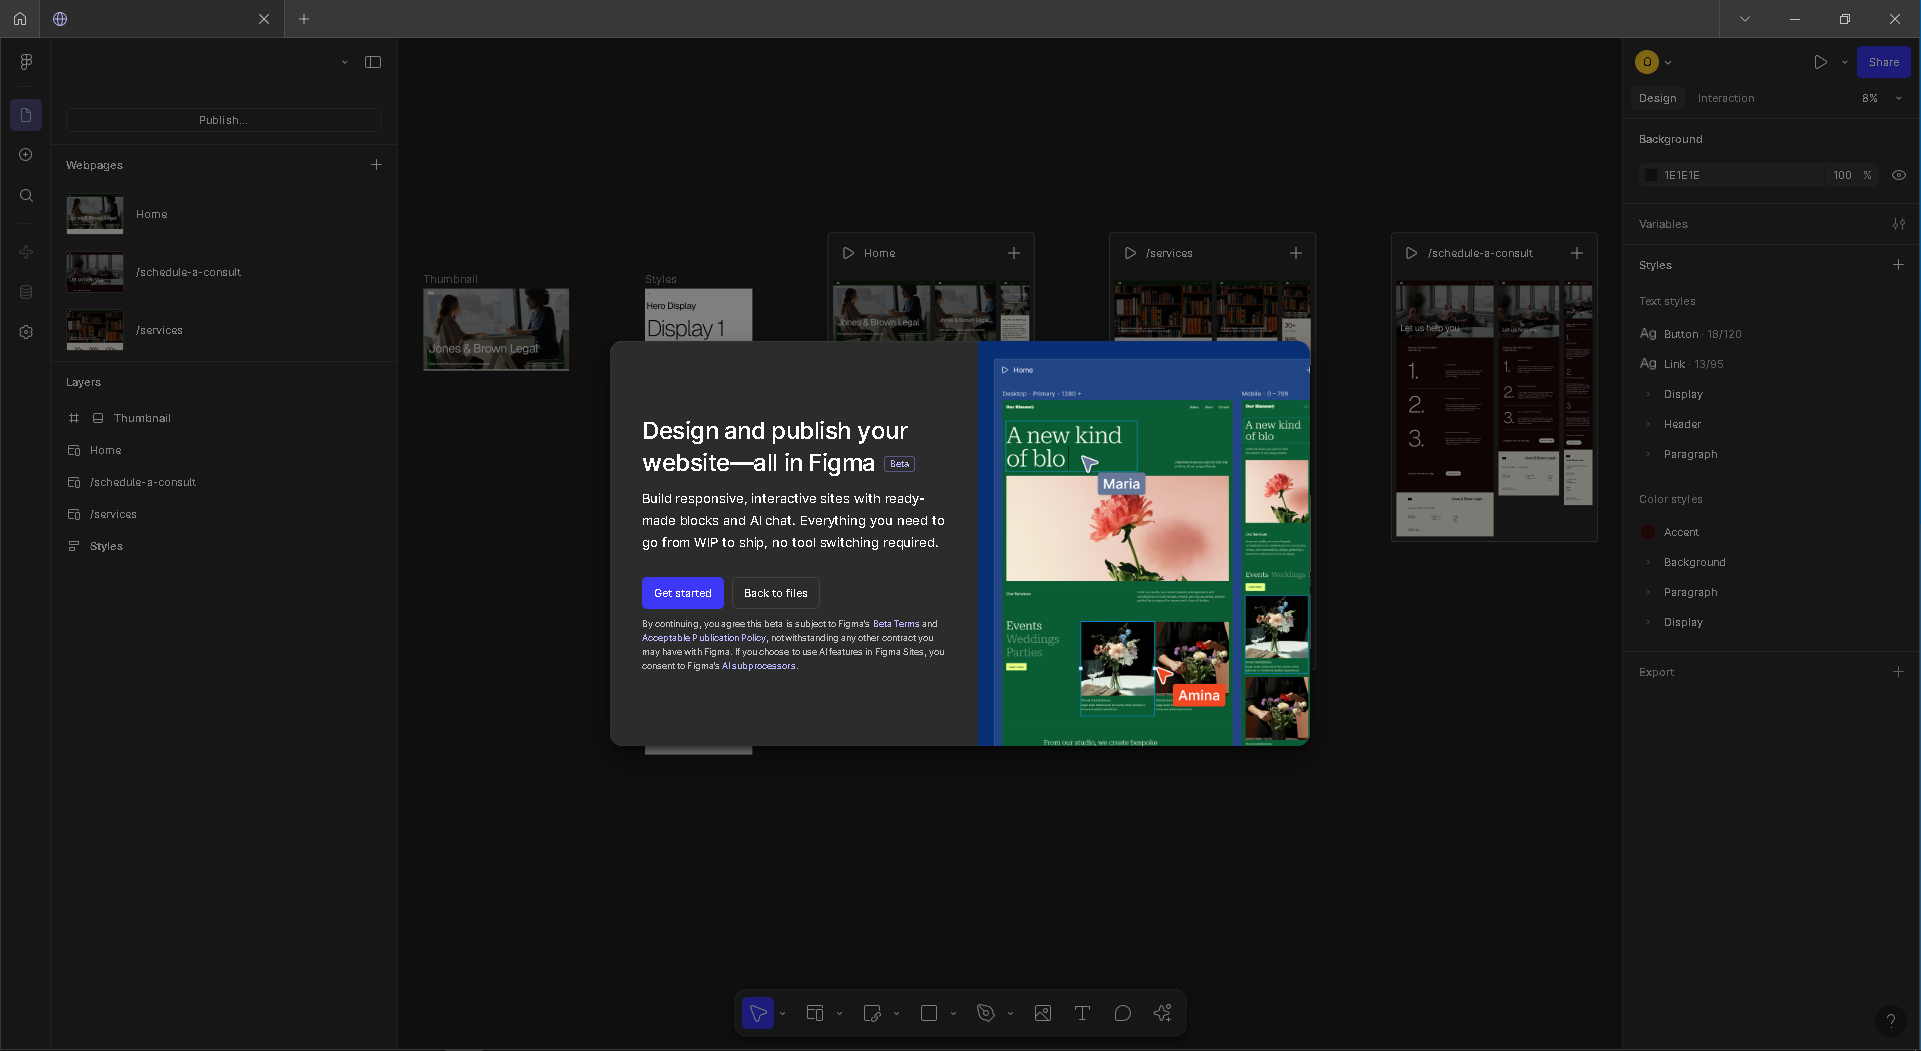Select the Pen tool in the toolbar
1921x1051 pixels.
(986, 1013)
